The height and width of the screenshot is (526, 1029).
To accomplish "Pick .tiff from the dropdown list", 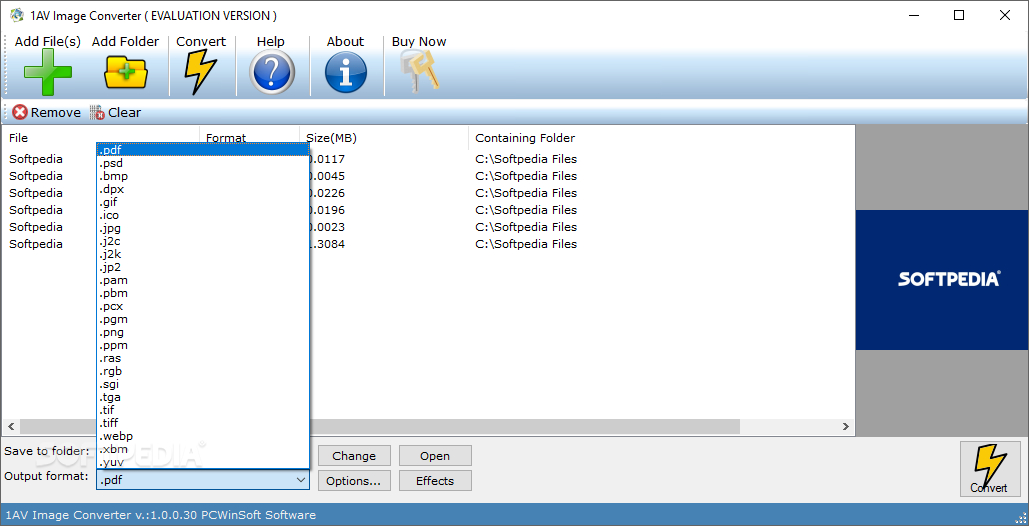I will [203, 423].
